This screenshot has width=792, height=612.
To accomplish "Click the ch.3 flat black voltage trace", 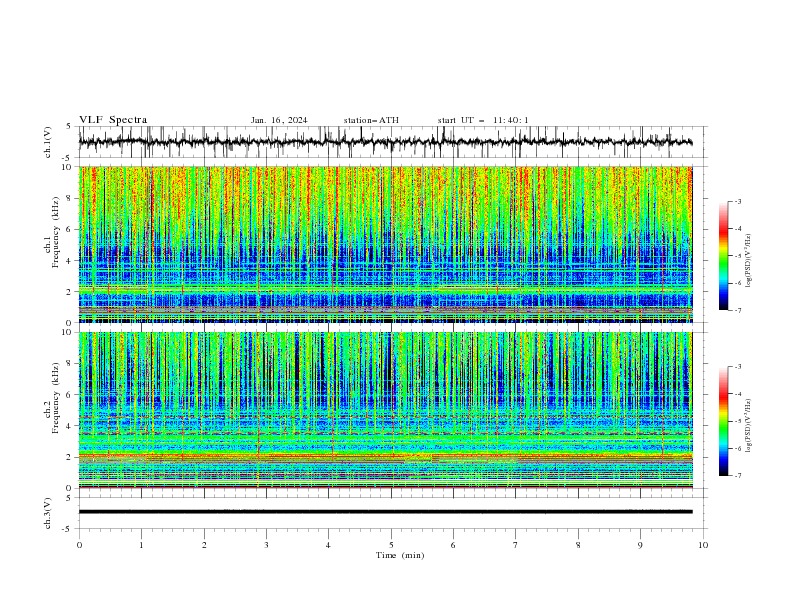I will 385,512.
